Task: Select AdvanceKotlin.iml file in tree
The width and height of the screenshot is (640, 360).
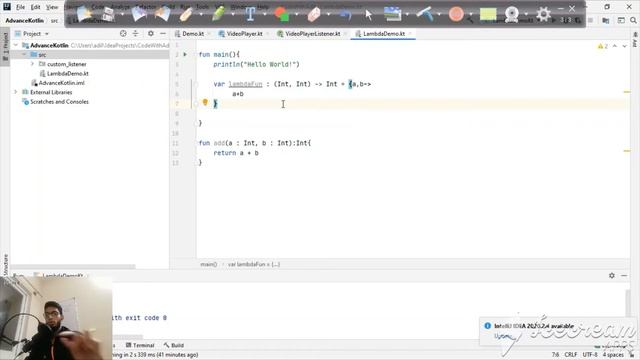Action: click(x=62, y=83)
